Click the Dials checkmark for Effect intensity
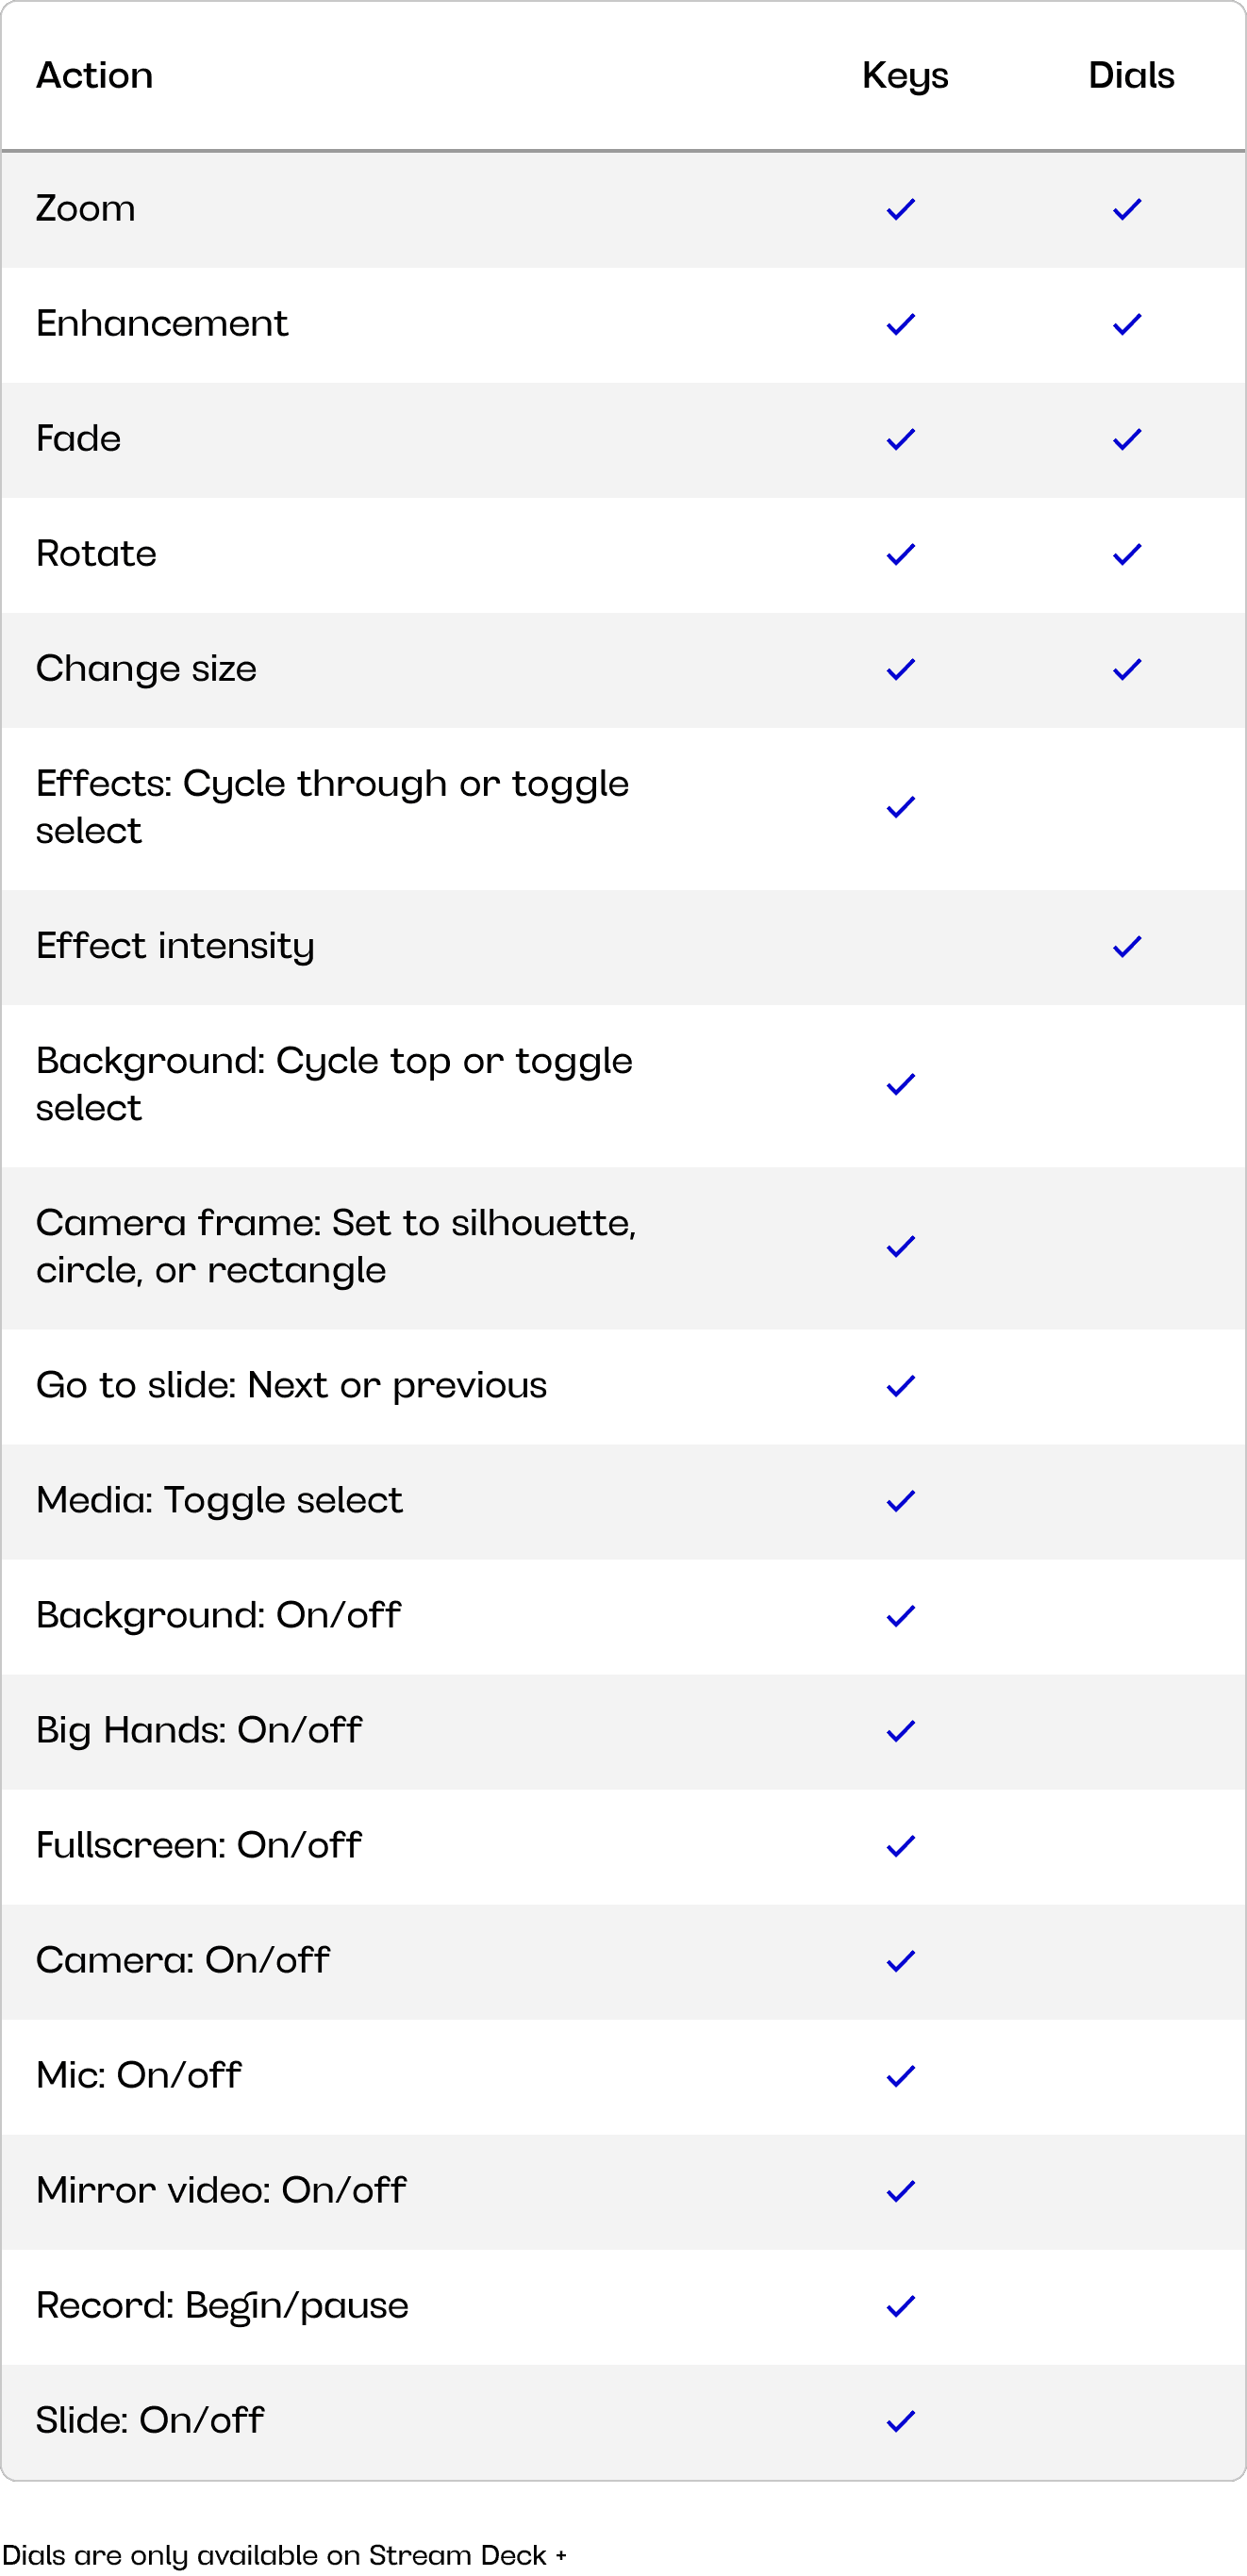The height and width of the screenshot is (2576, 1247). pos(1127,947)
